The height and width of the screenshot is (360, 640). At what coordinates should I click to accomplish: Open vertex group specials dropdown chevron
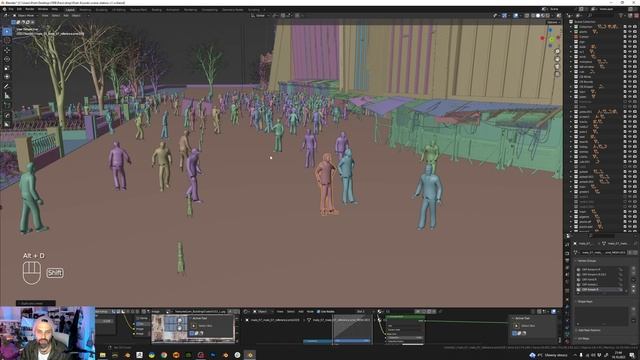click(x=633, y=280)
